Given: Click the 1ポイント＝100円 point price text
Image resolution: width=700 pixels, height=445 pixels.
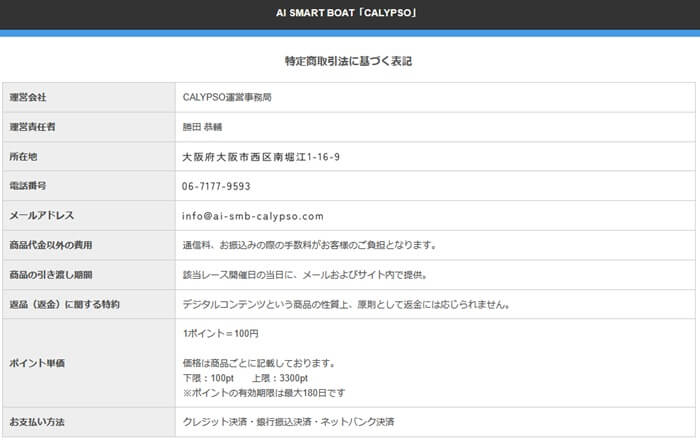Looking at the screenshot, I should [x=221, y=333].
